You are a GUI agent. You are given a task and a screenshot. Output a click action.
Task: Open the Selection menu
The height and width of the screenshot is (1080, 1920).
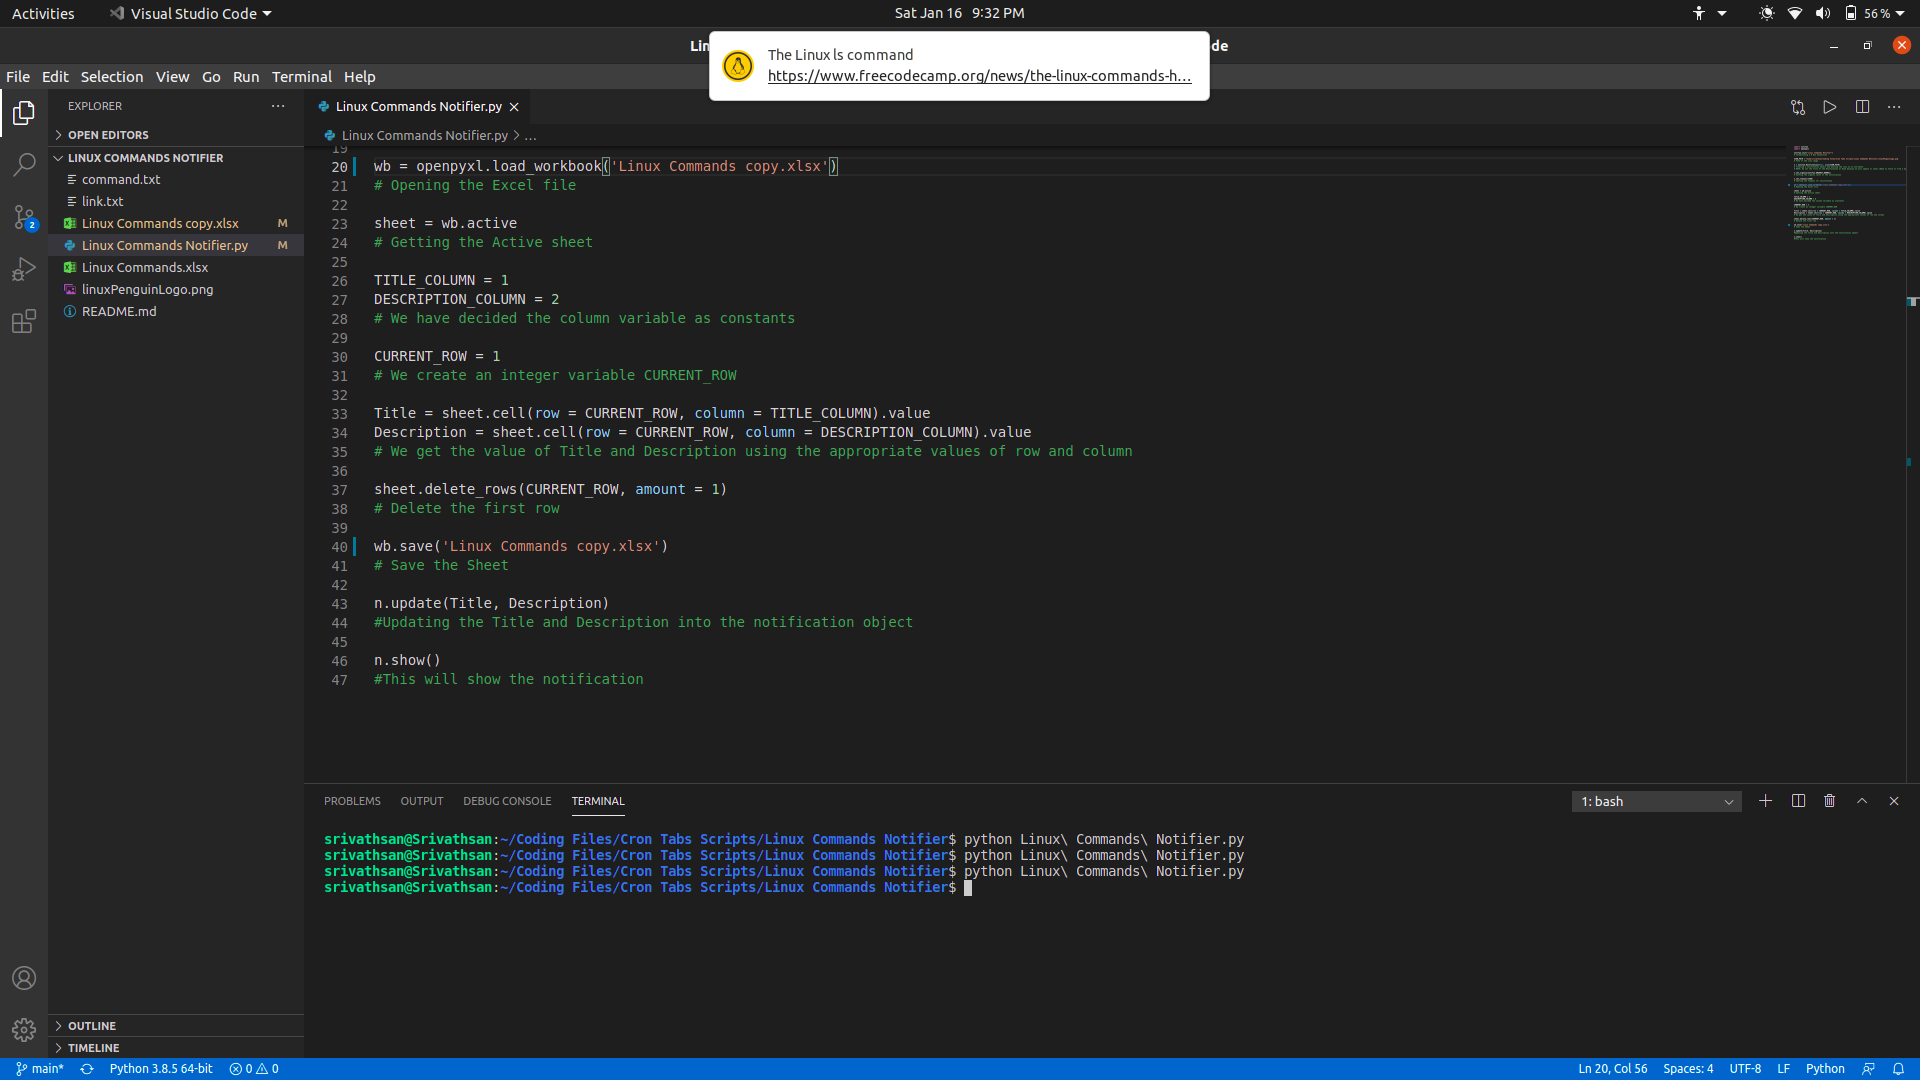point(112,77)
